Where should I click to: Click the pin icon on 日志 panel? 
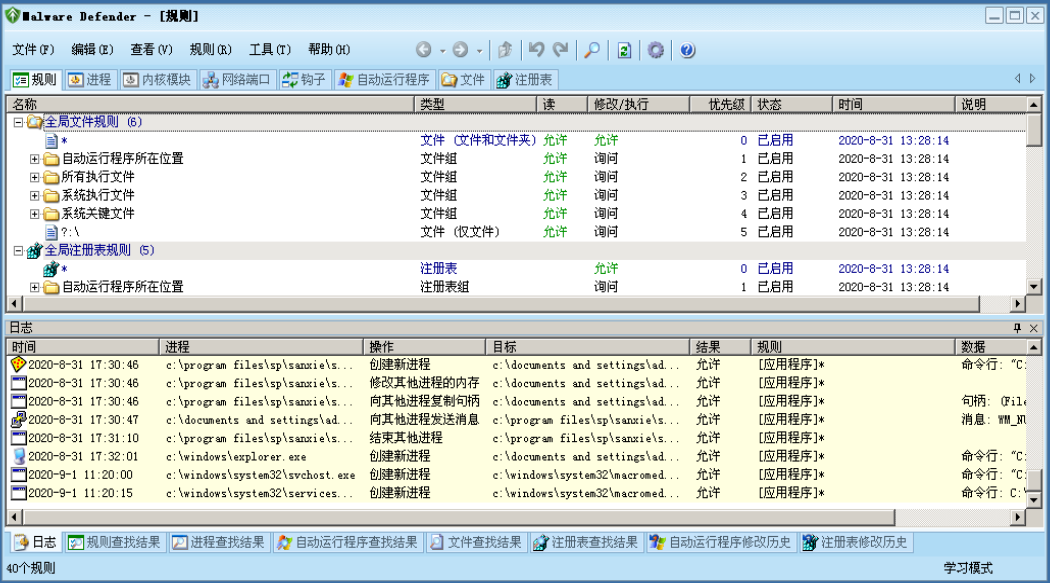pos(1018,328)
